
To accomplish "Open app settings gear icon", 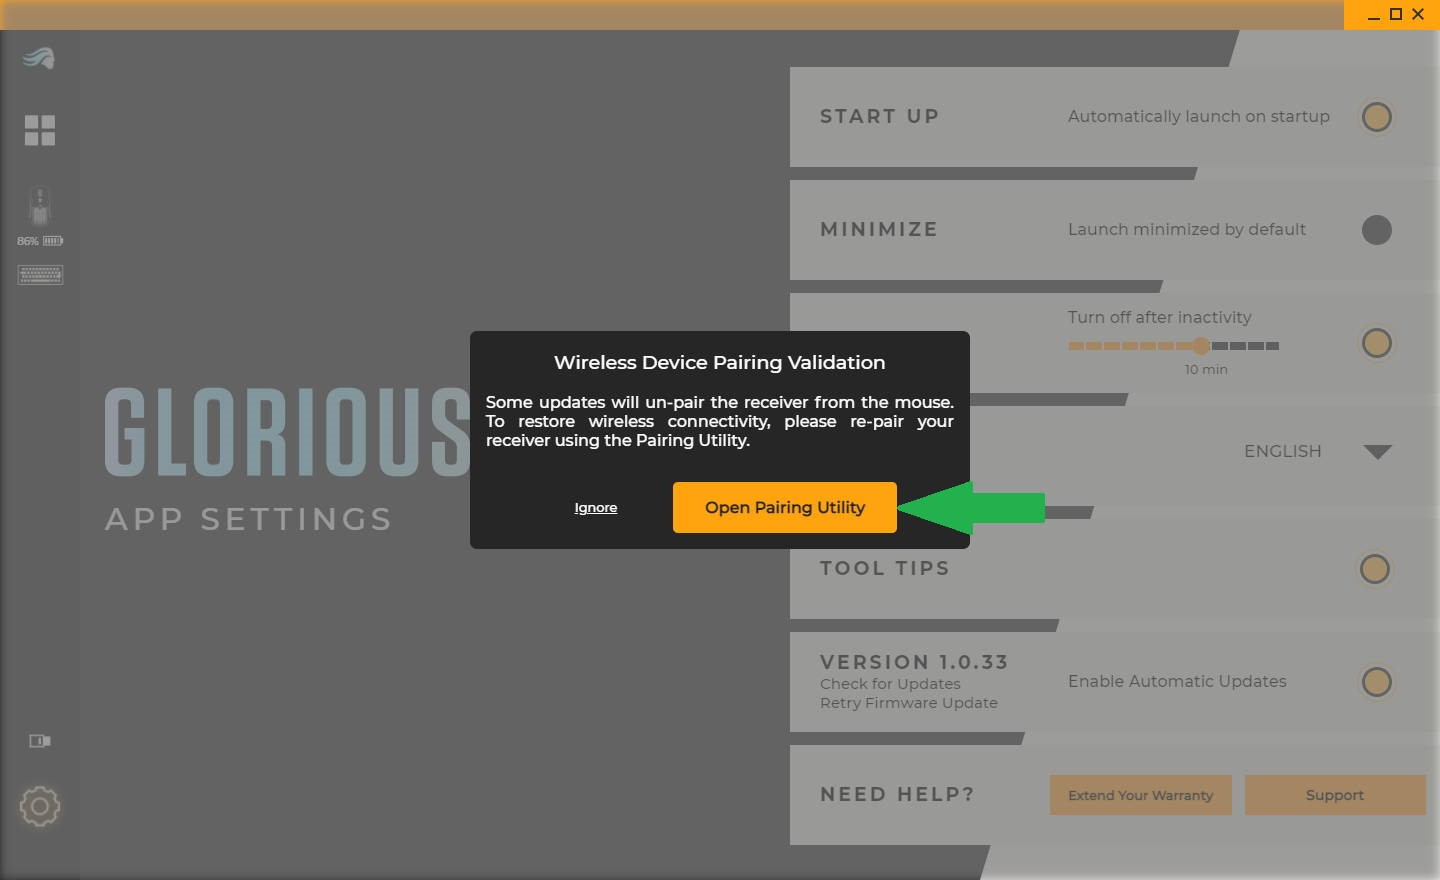I will [x=40, y=806].
